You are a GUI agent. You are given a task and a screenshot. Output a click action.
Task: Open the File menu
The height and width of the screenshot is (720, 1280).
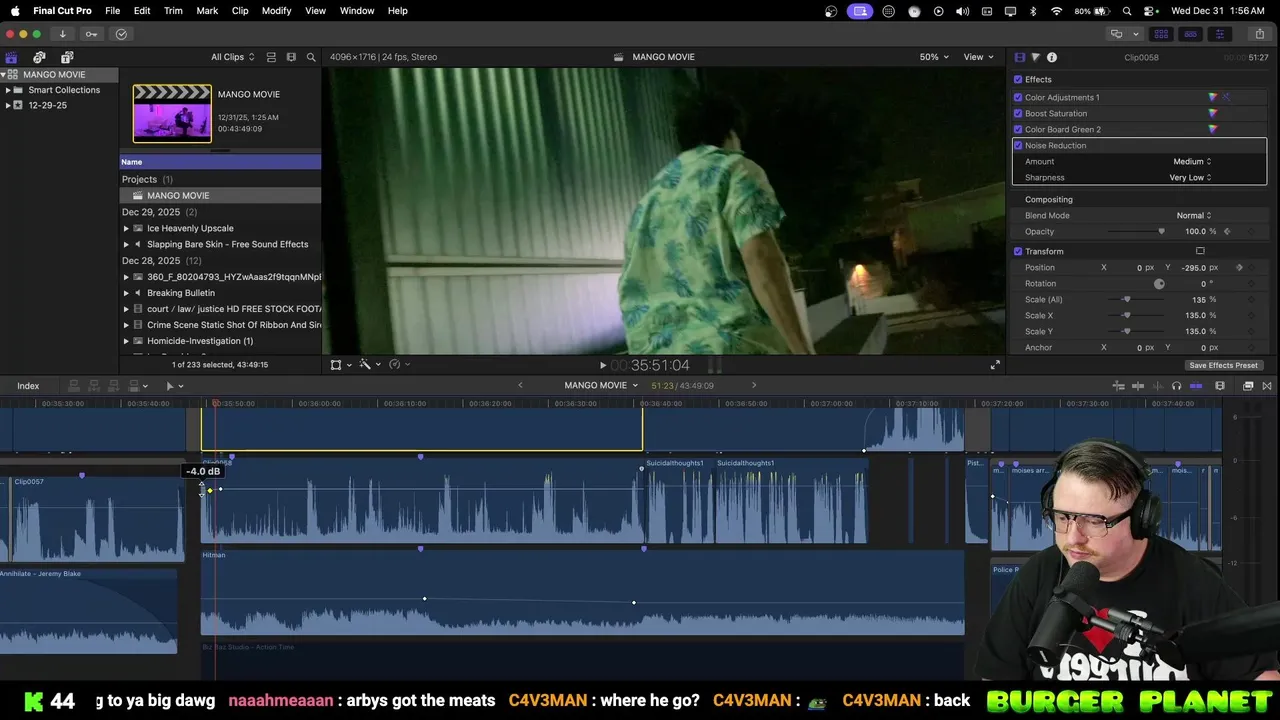tap(113, 11)
